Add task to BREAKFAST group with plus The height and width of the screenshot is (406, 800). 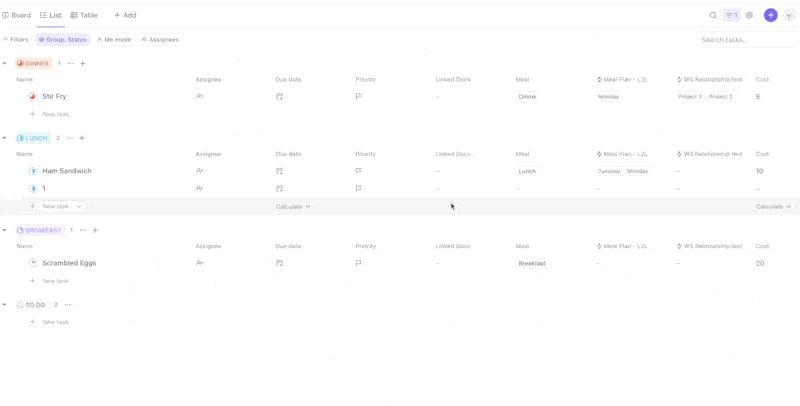(x=95, y=231)
